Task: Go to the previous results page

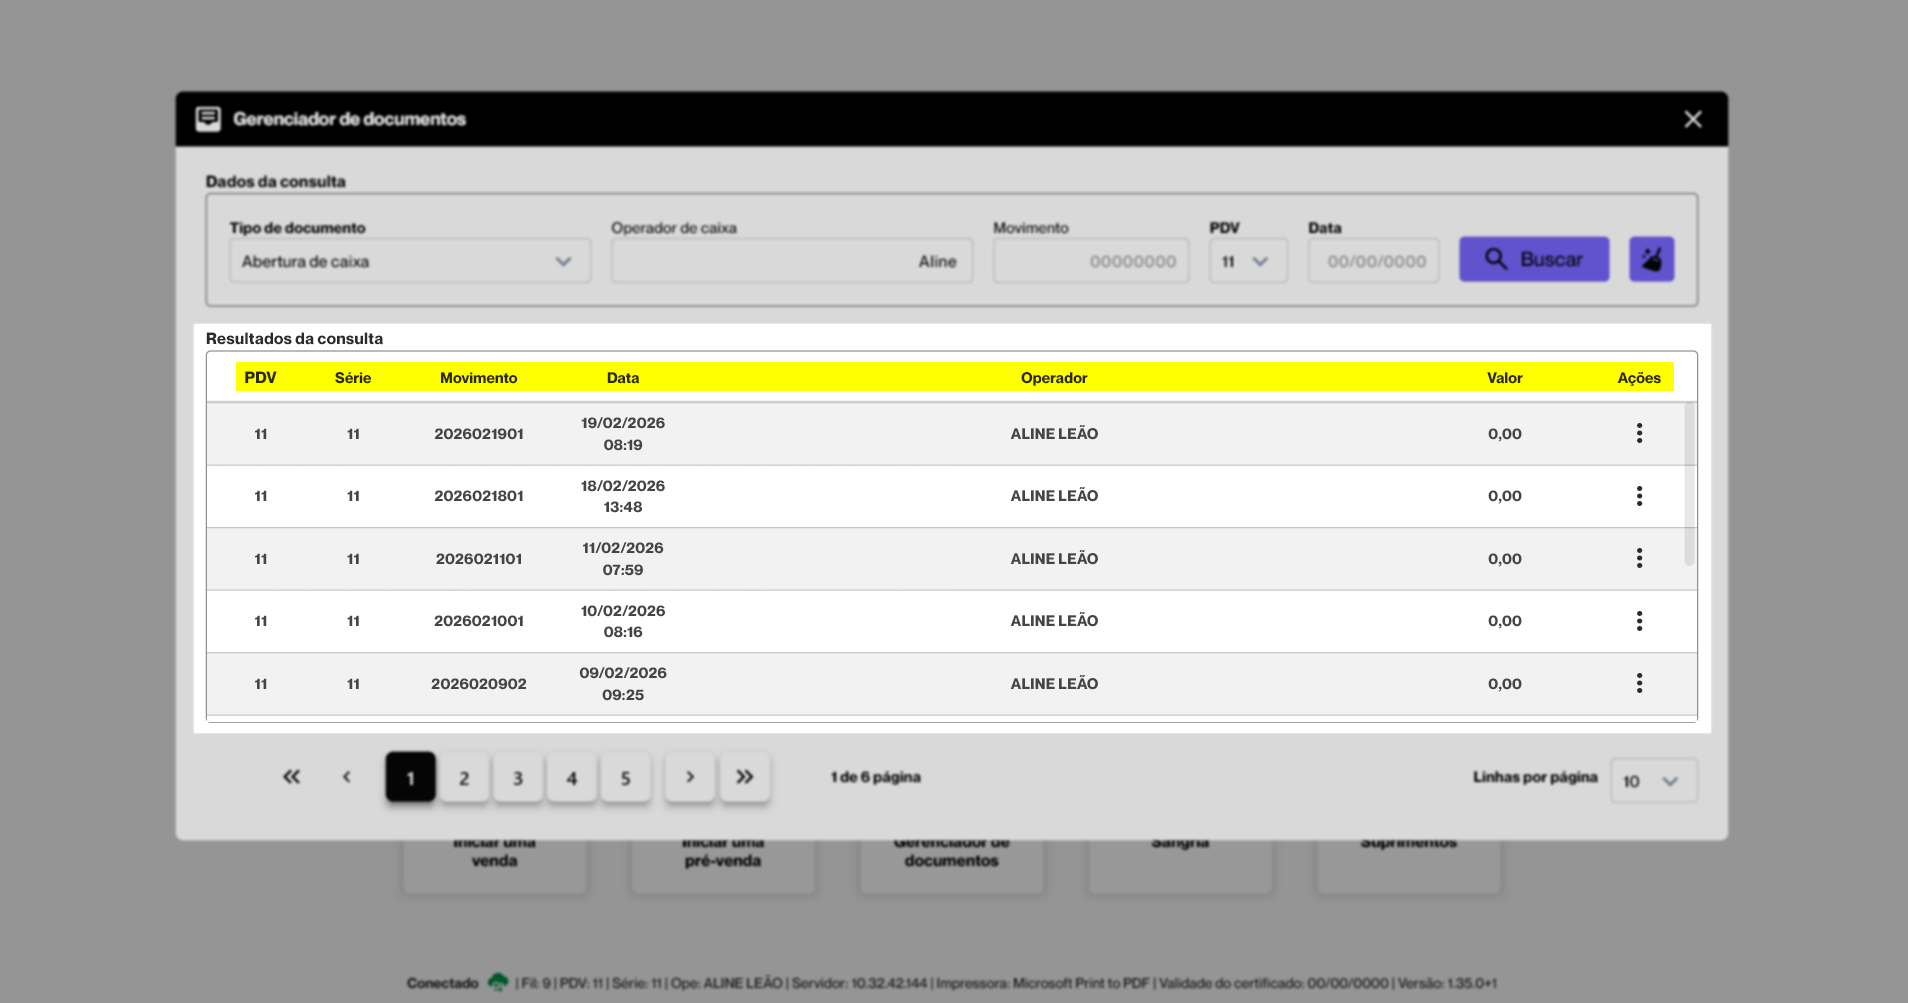Action: [x=347, y=777]
